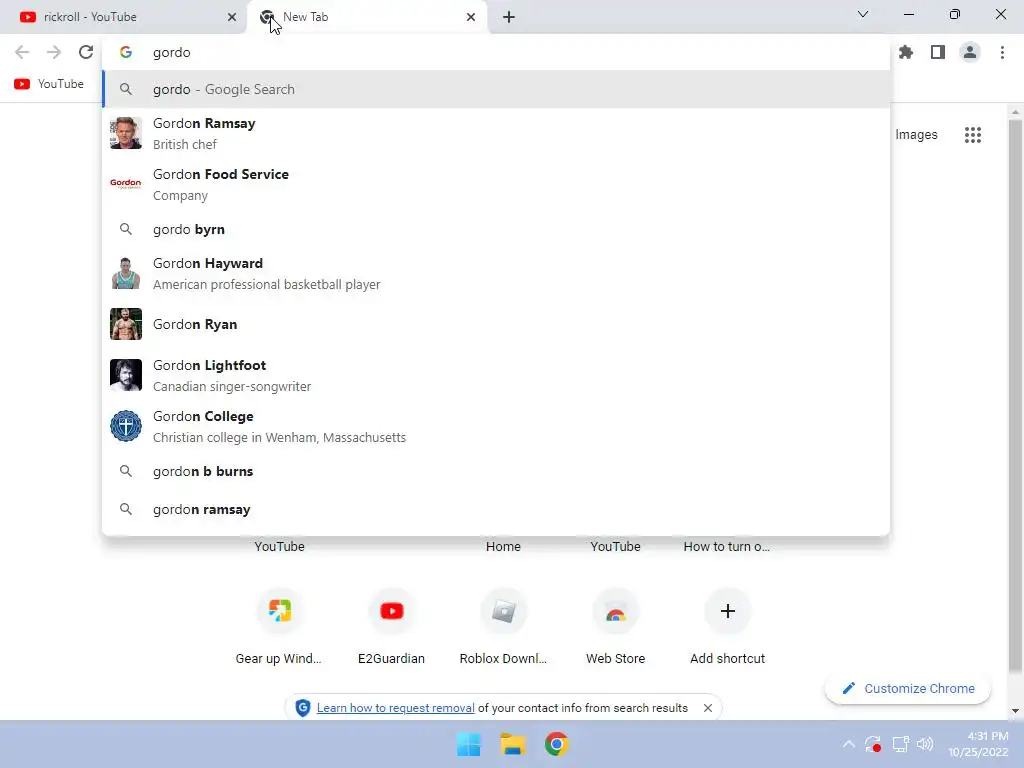
Task: Click the Customize Chrome button
Action: 908,688
